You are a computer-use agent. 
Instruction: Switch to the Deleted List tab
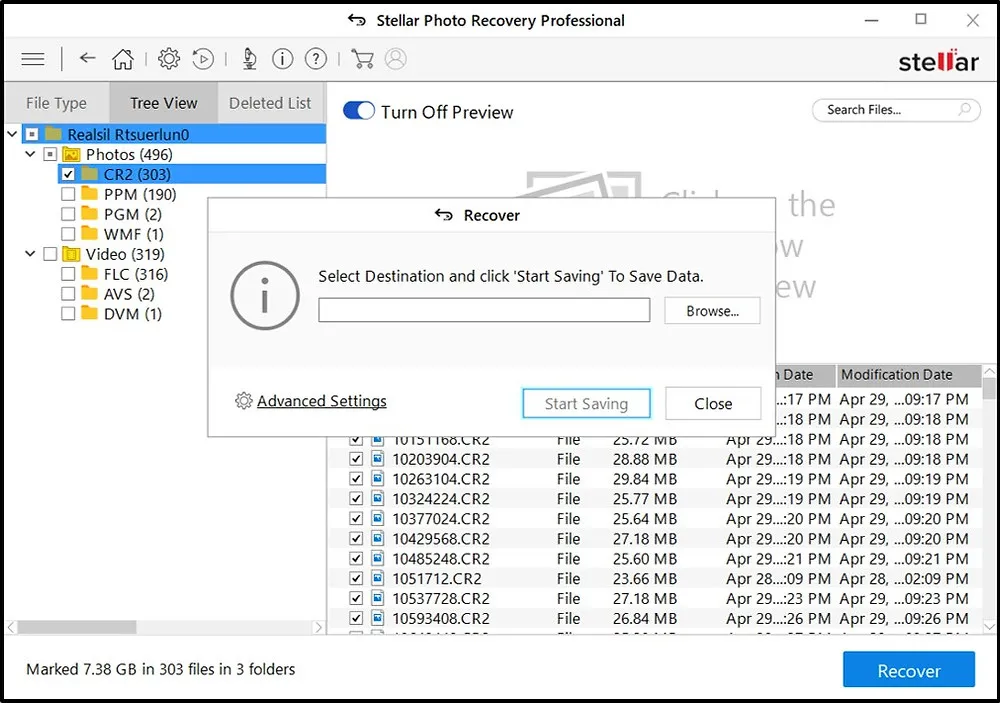pyautogui.click(x=270, y=103)
